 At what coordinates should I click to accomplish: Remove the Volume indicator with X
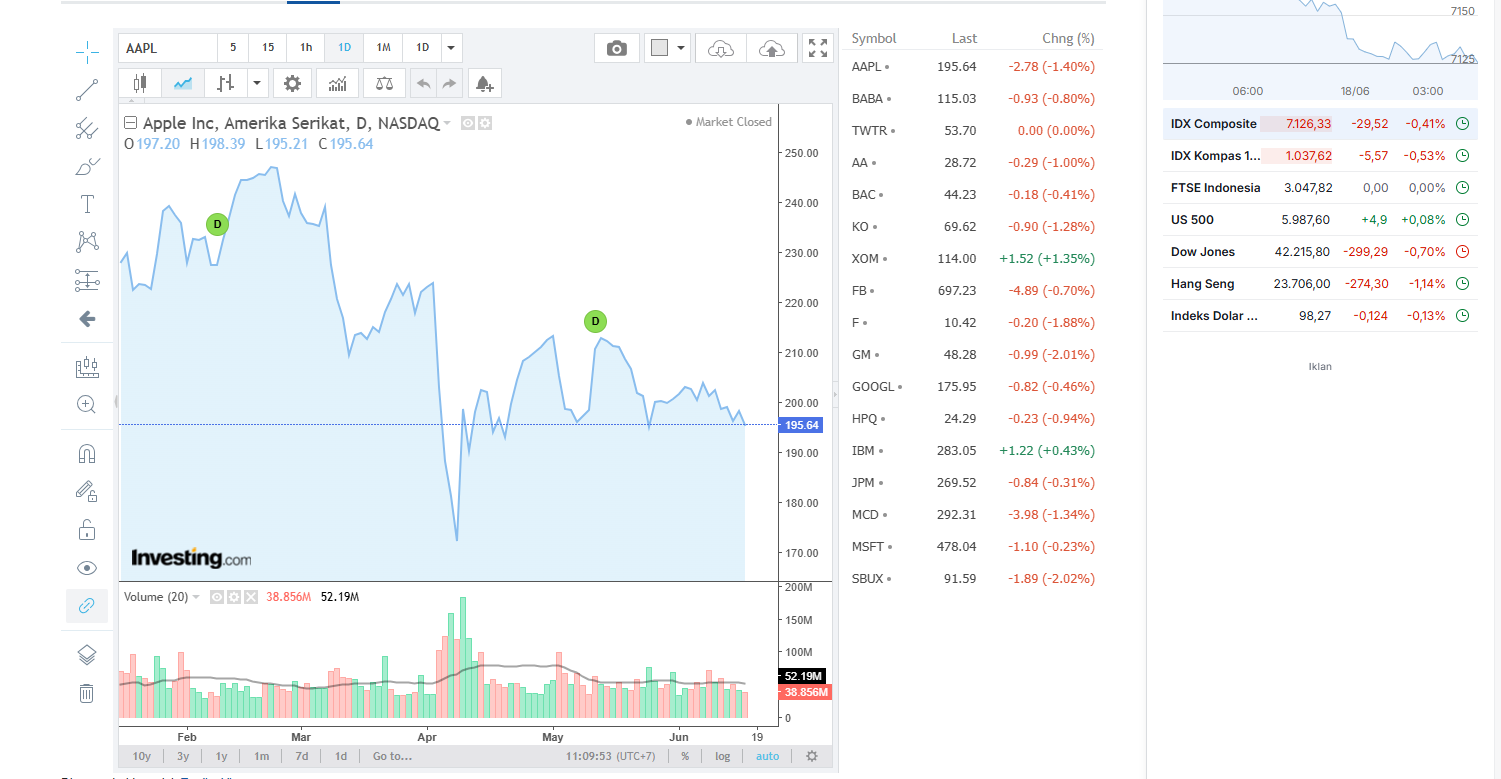click(251, 597)
